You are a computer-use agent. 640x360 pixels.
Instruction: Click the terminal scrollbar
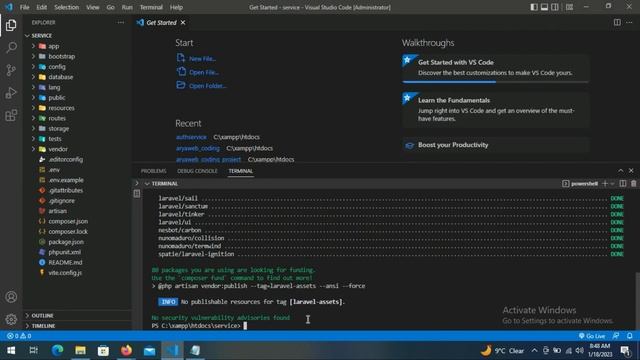click(x=637, y=300)
